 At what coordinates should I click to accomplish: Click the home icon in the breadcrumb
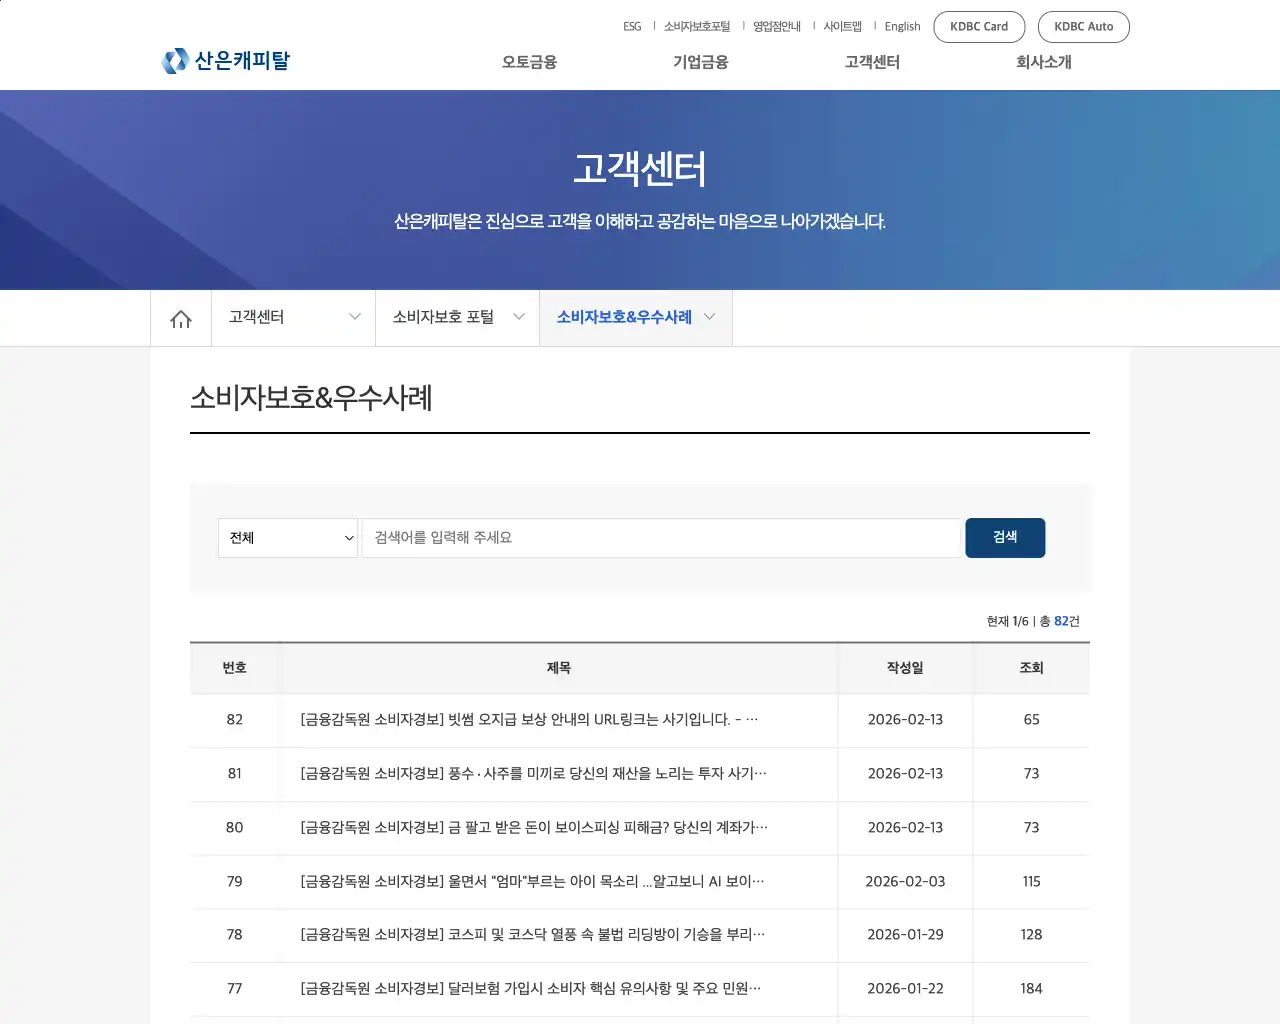click(180, 317)
